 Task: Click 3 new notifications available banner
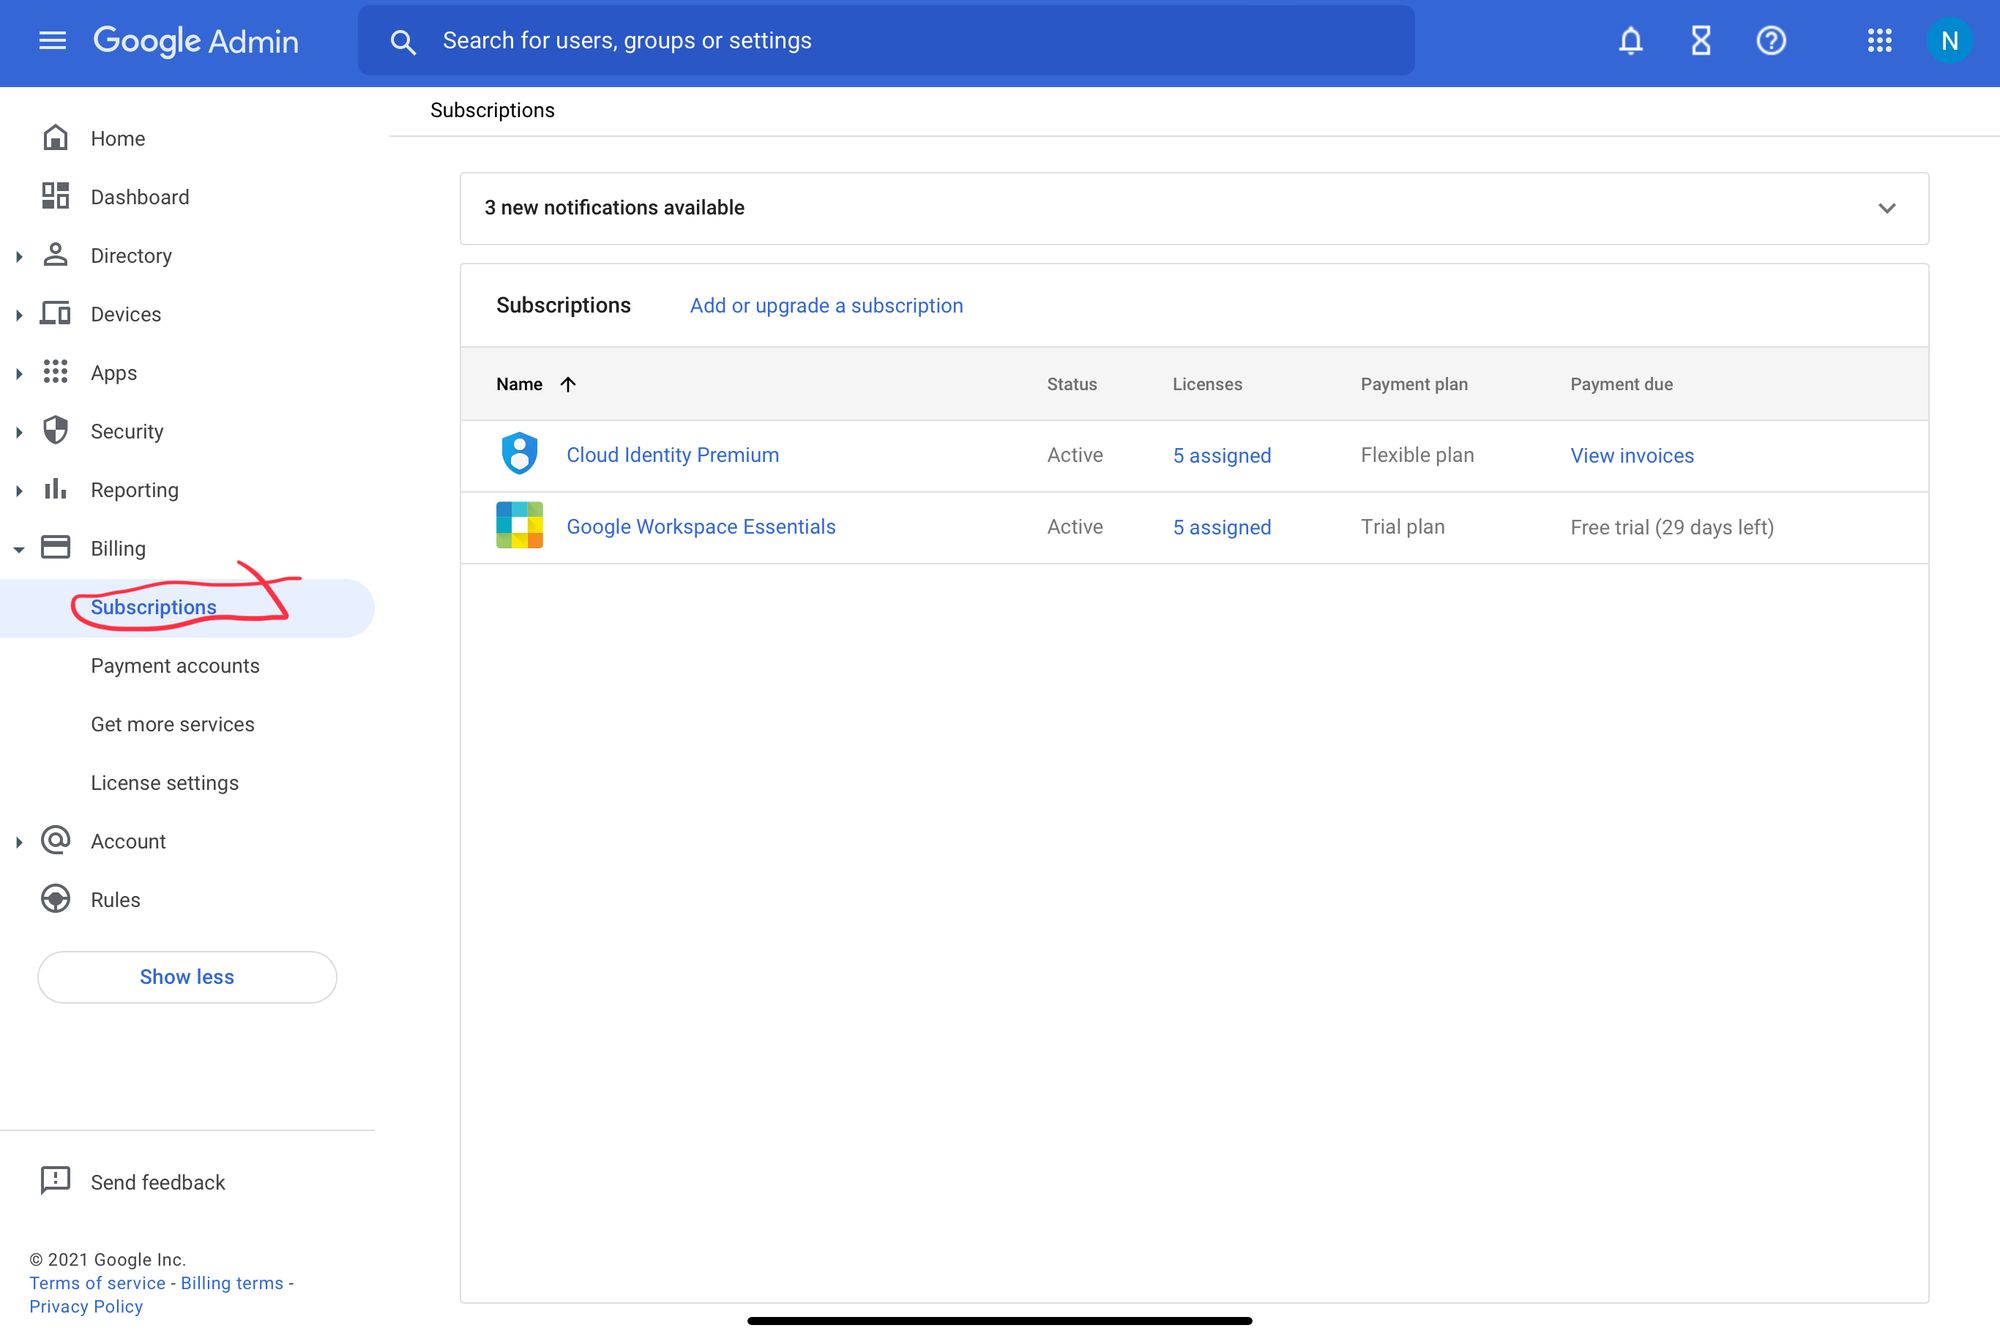[1194, 208]
